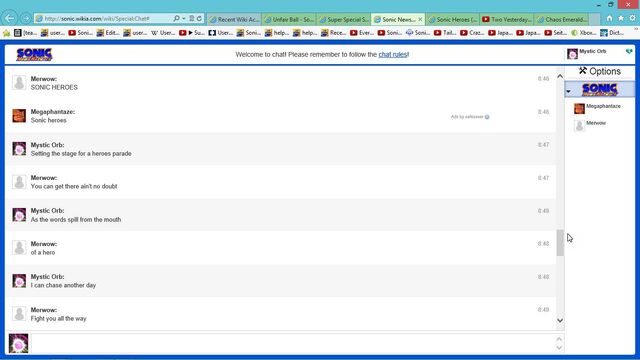Select the Sonic wiki room logo in sidebar
The width and height of the screenshot is (640, 360).
pyautogui.click(x=600, y=89)
